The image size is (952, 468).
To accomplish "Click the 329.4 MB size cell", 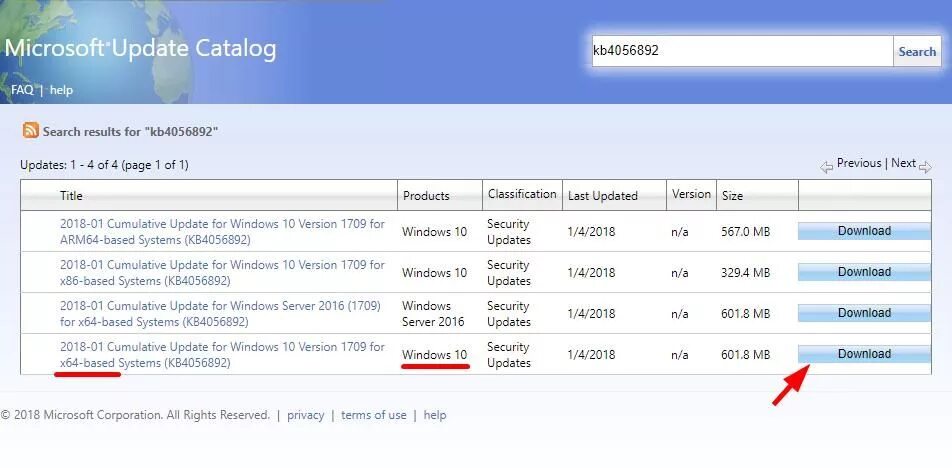I will click(746, 273).
